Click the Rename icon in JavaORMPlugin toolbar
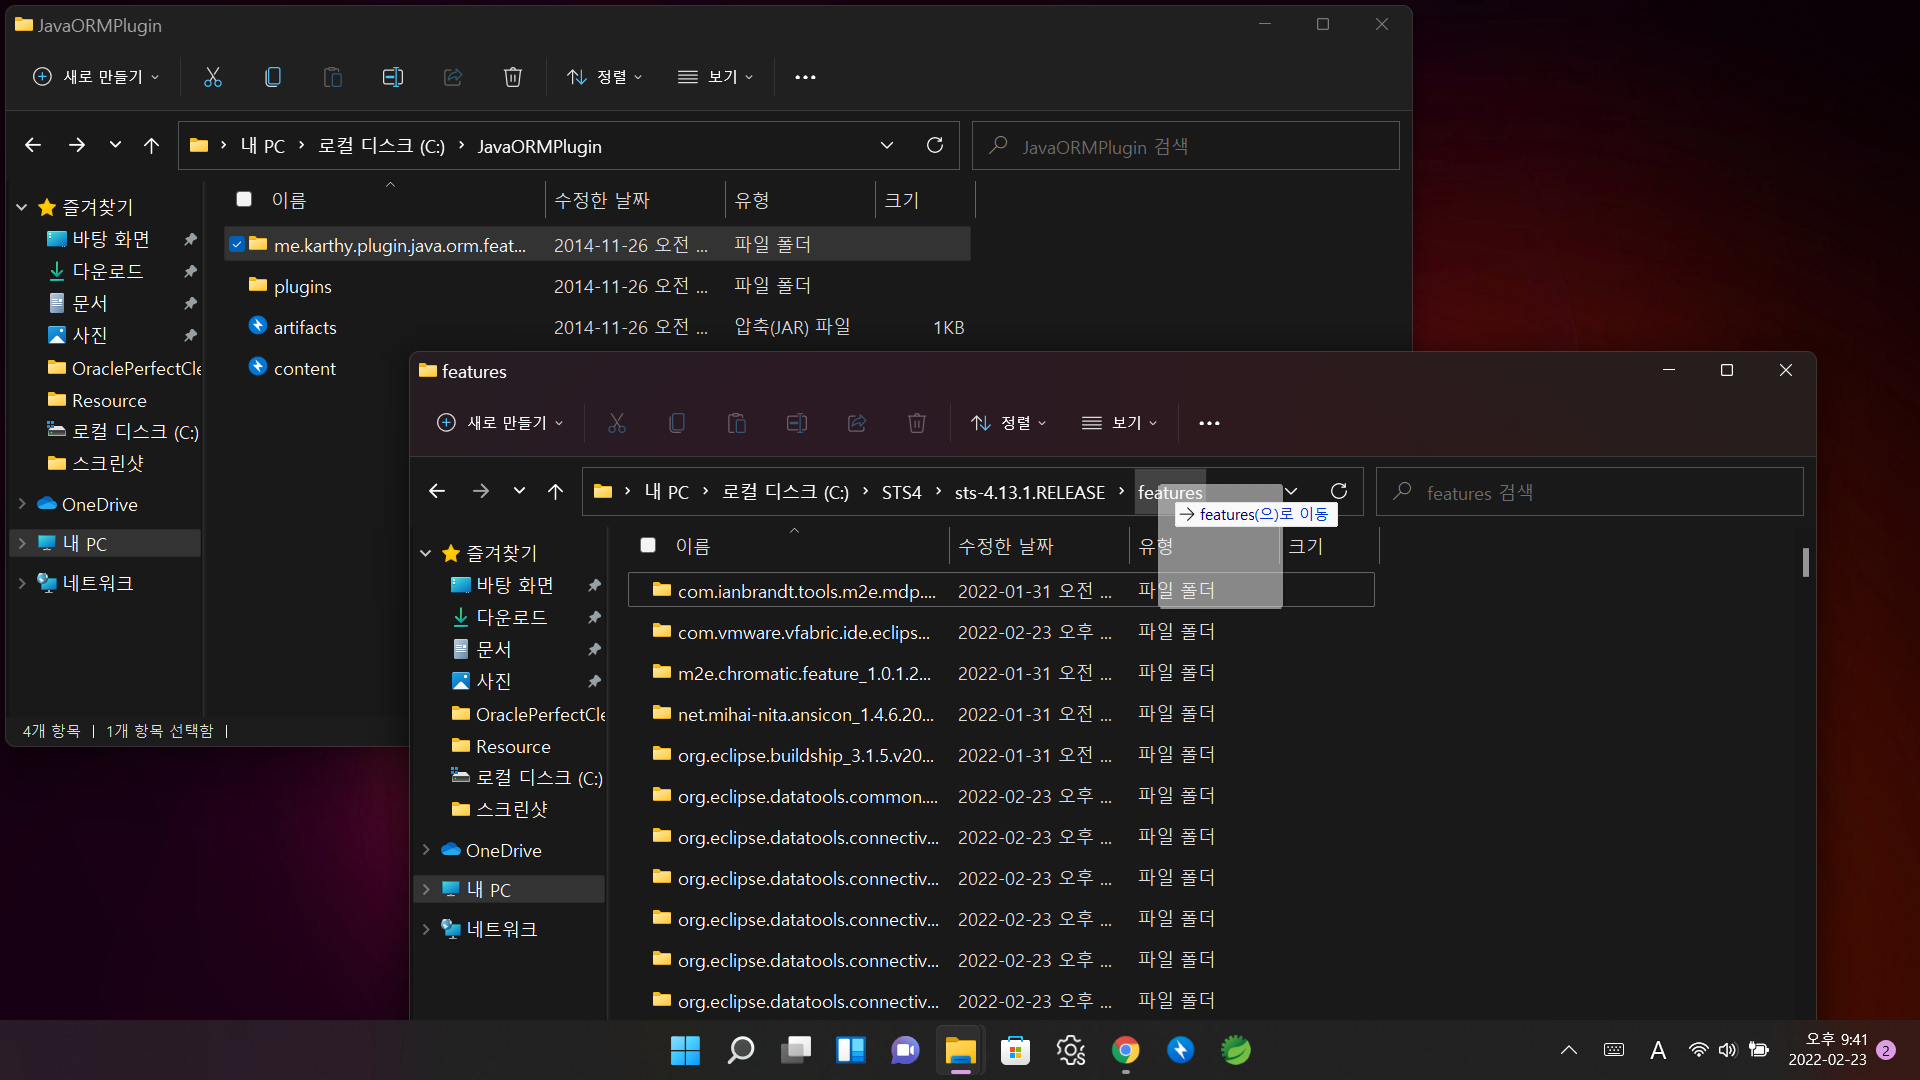The image size is (1920, 1080). click(392, 77)
